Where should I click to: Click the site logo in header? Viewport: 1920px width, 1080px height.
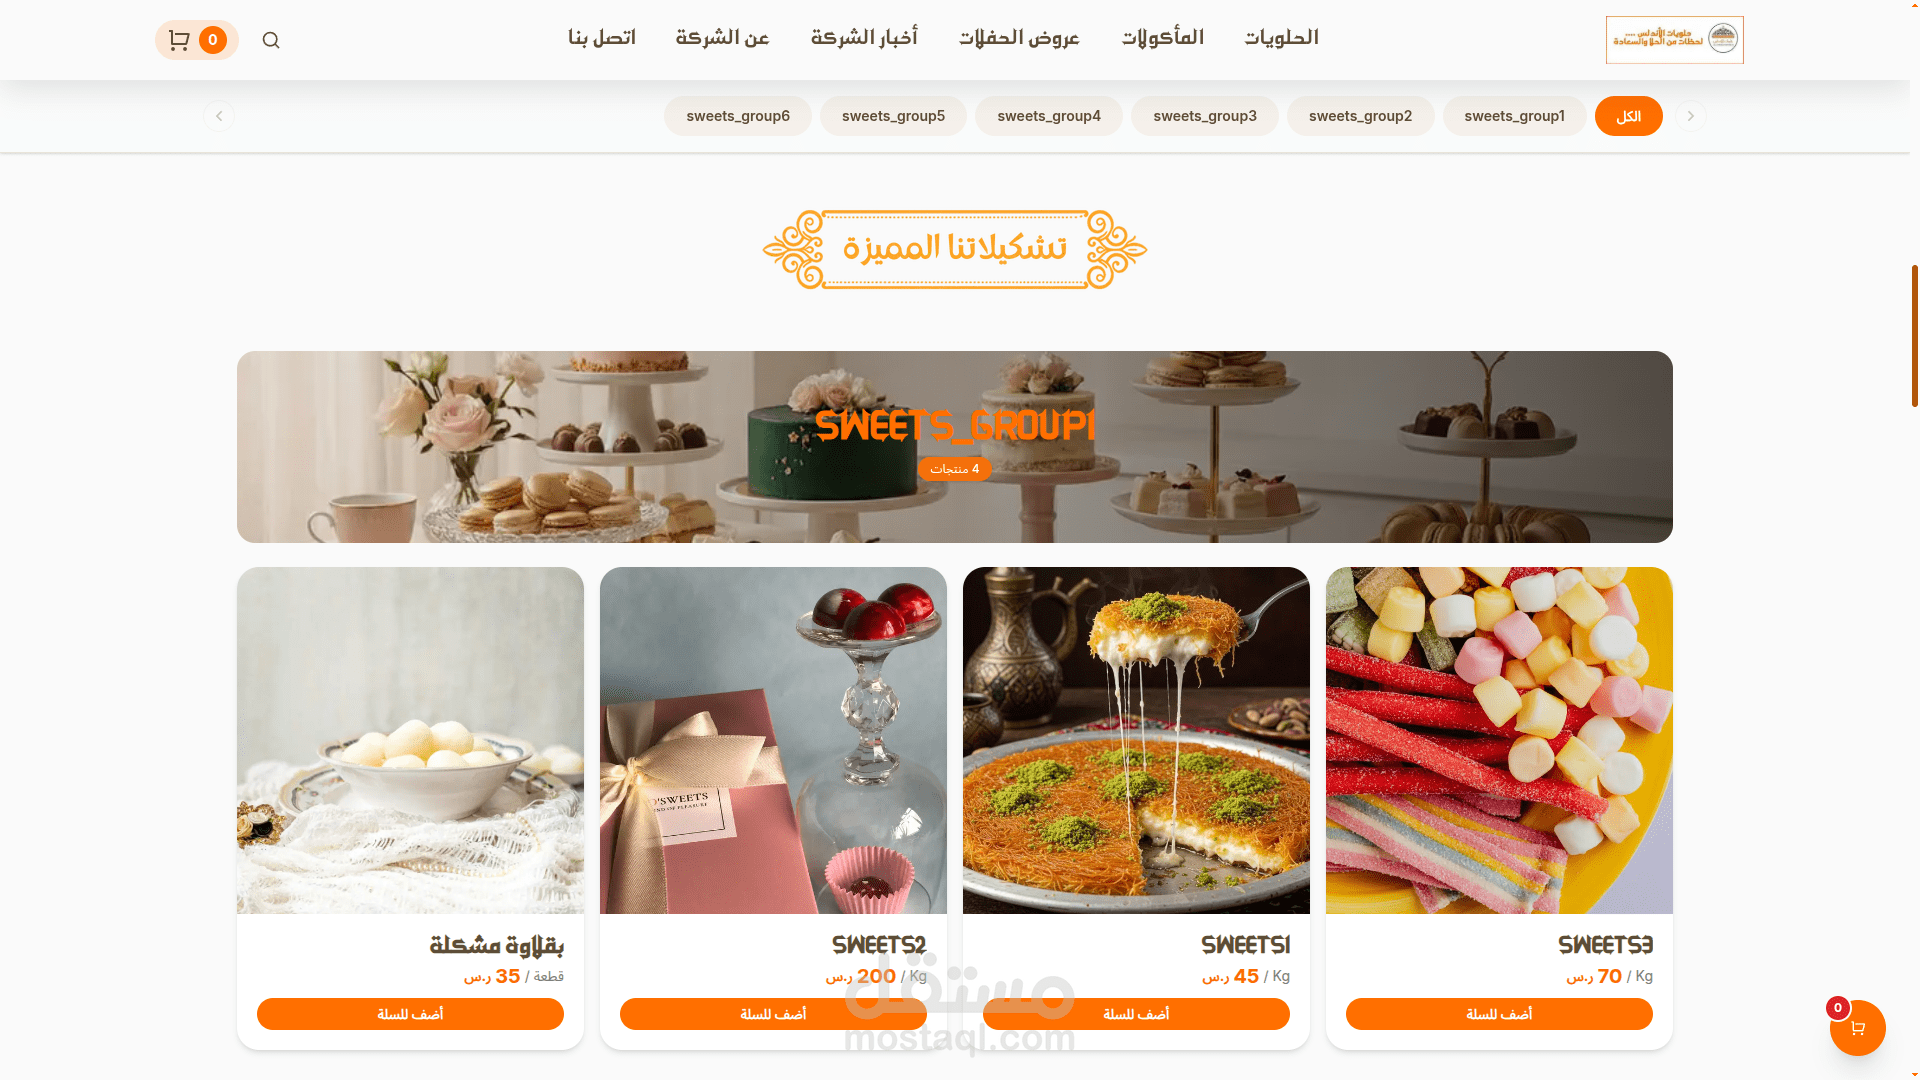pos(1674,40)
